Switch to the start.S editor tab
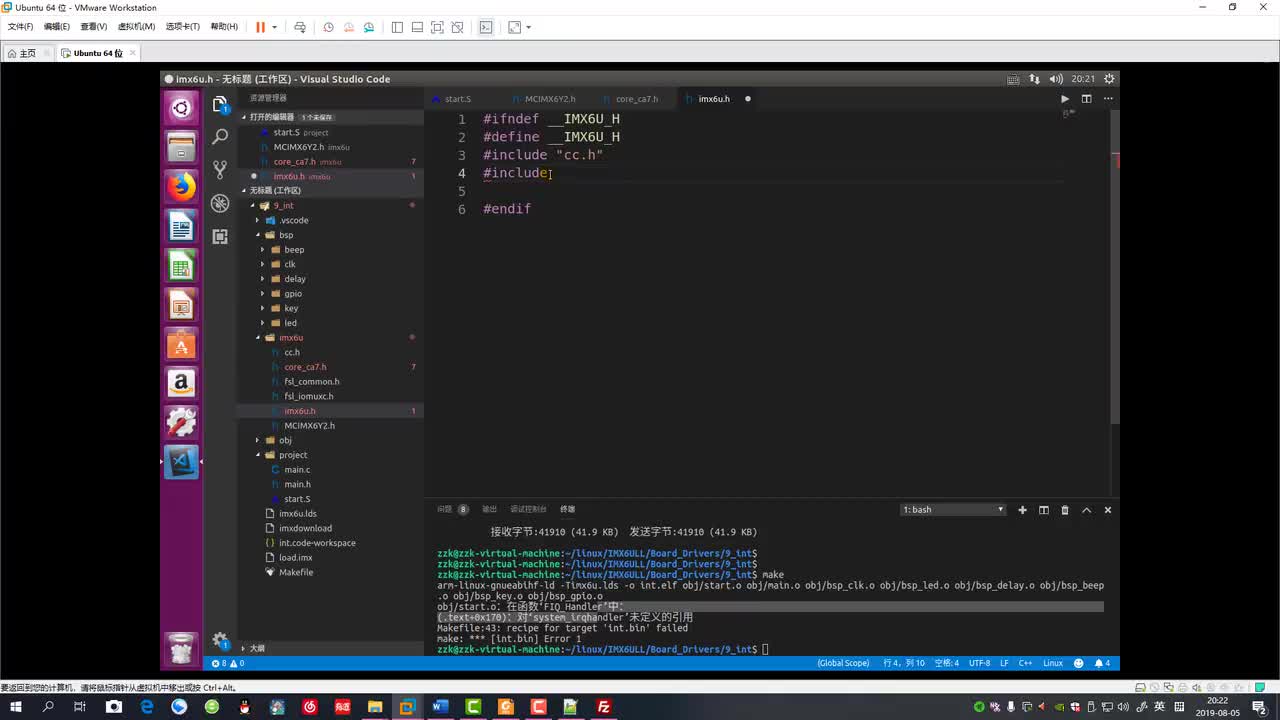 point(457,99)
